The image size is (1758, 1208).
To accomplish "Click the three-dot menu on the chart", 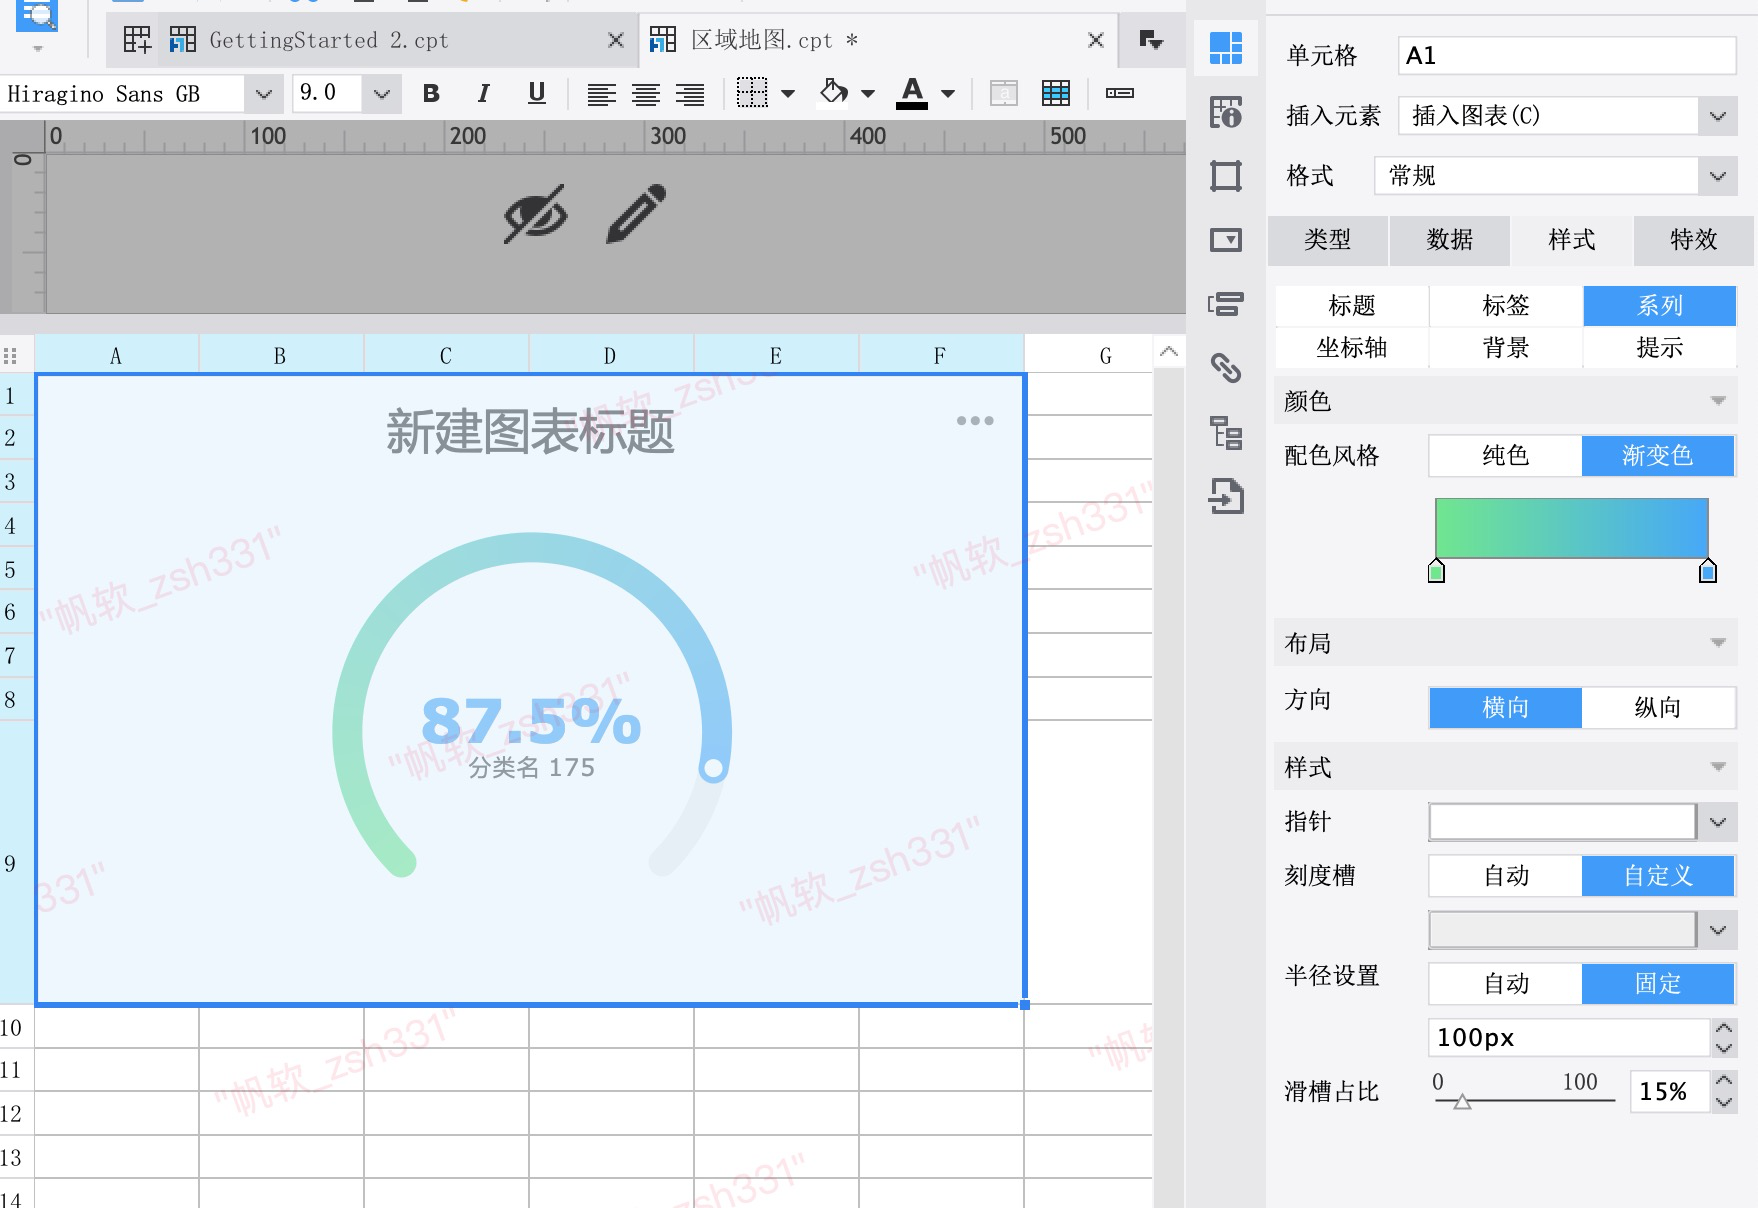I will 975,421.
